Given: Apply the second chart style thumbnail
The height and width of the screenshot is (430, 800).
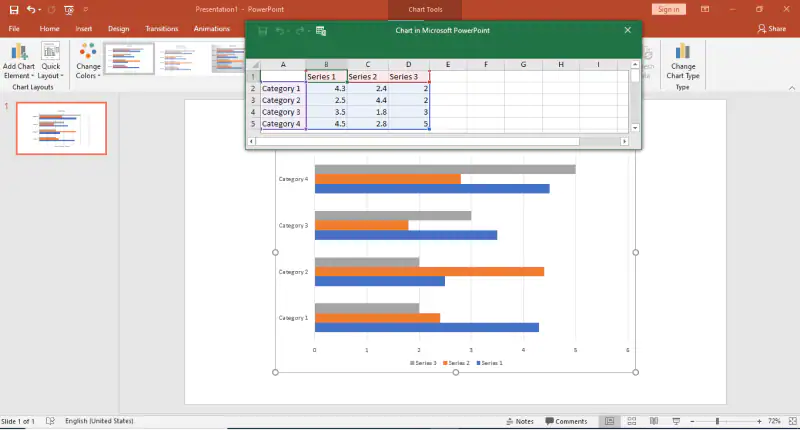Looking at the screenshot, I should point(181,58).
